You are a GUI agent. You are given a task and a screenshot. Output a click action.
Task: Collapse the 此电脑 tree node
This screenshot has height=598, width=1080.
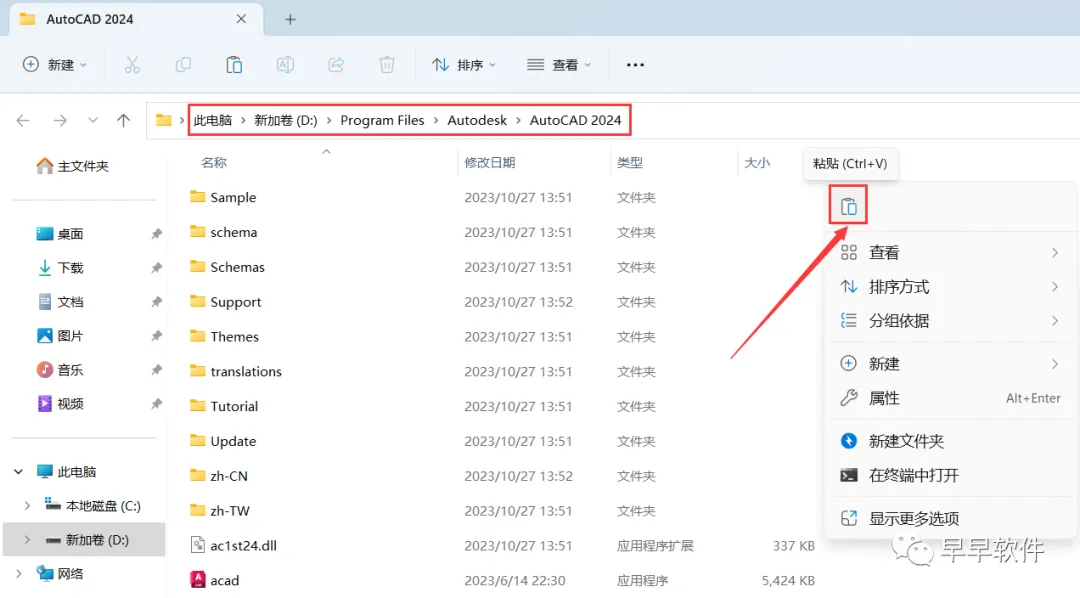pyautogui.click(x=19, y=472)
